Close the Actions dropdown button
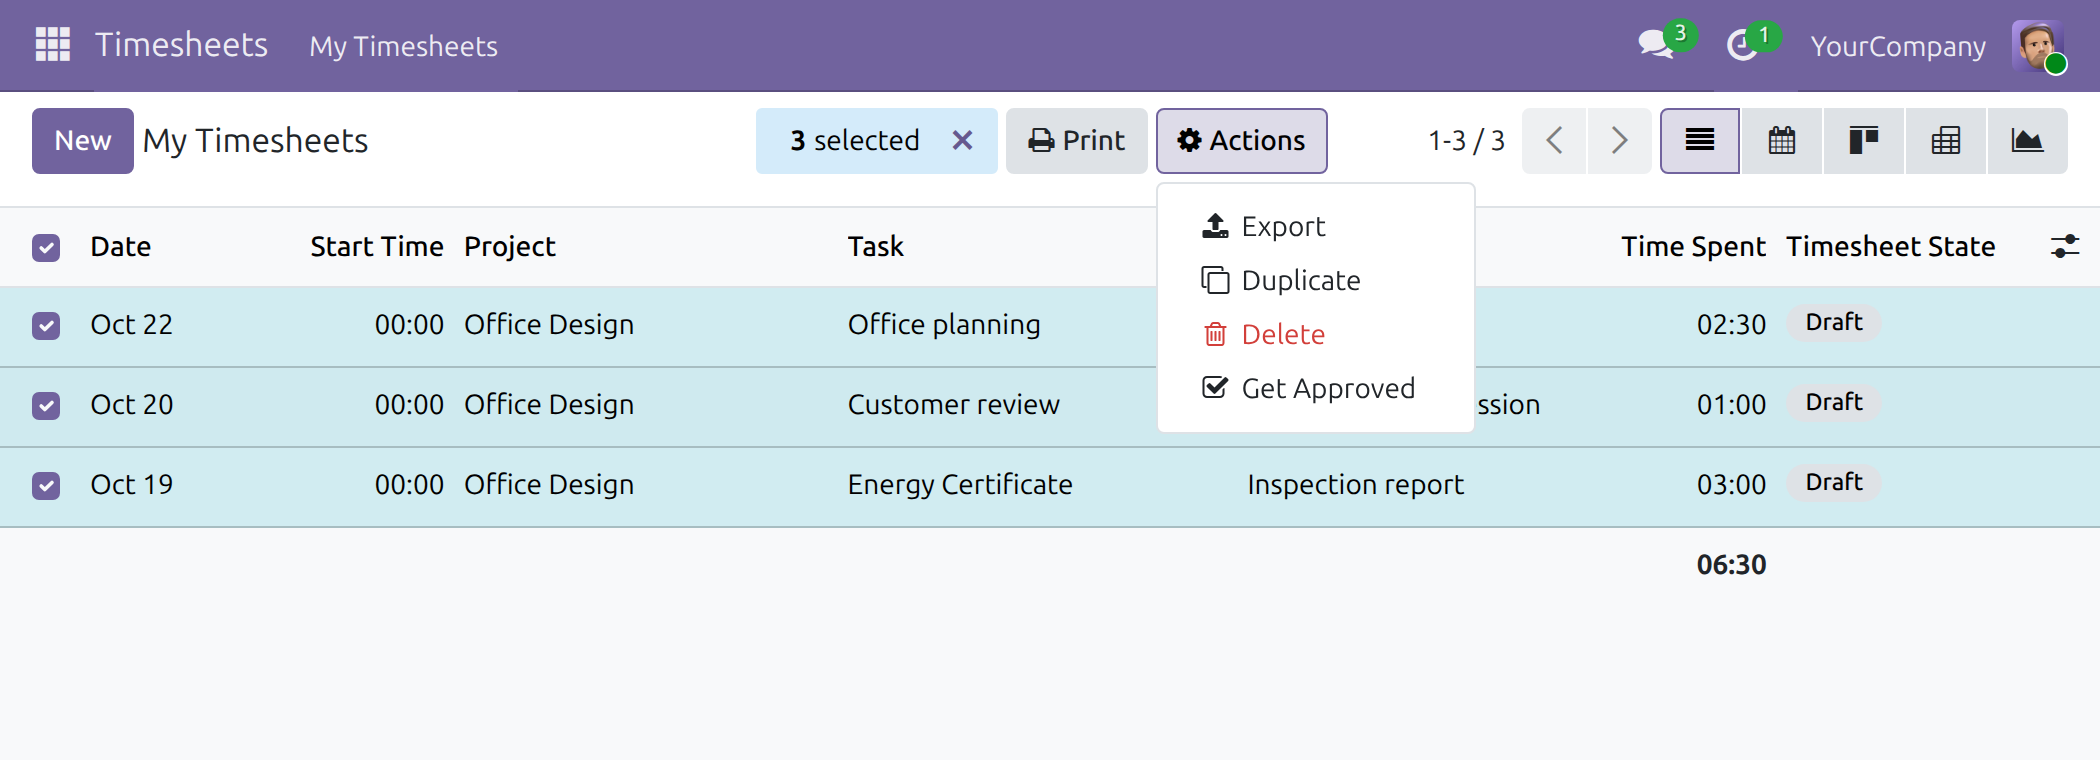This screenshot has height=760, width=2100. [1242, 141]
